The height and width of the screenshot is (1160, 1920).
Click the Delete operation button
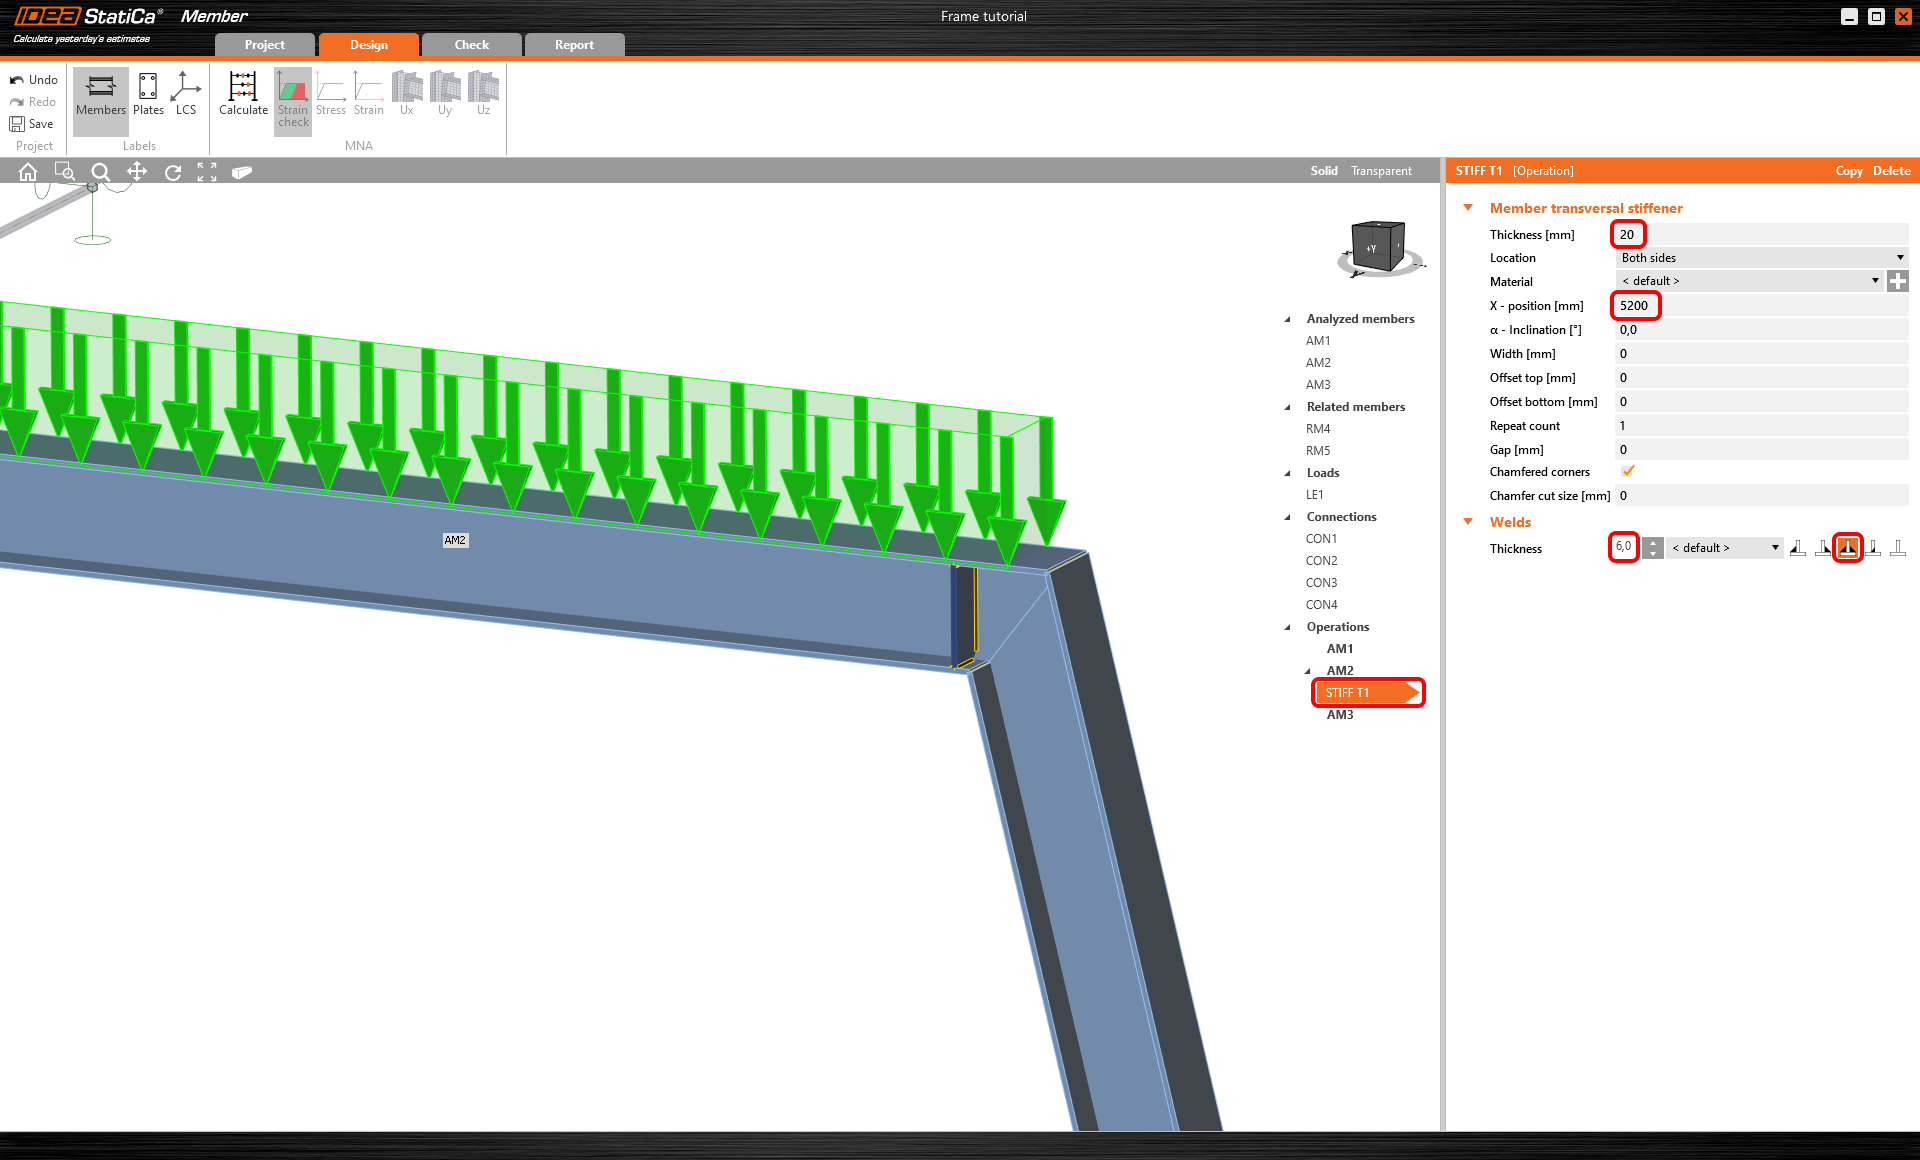click(1891, 171)
